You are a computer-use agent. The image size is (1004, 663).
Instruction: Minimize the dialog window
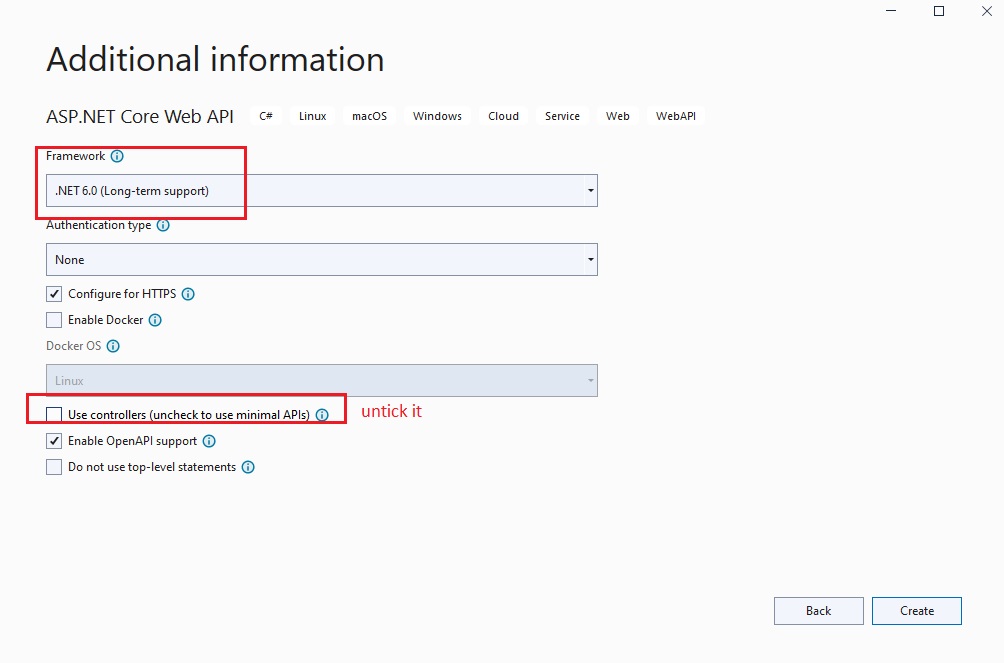tap(891, 11)
